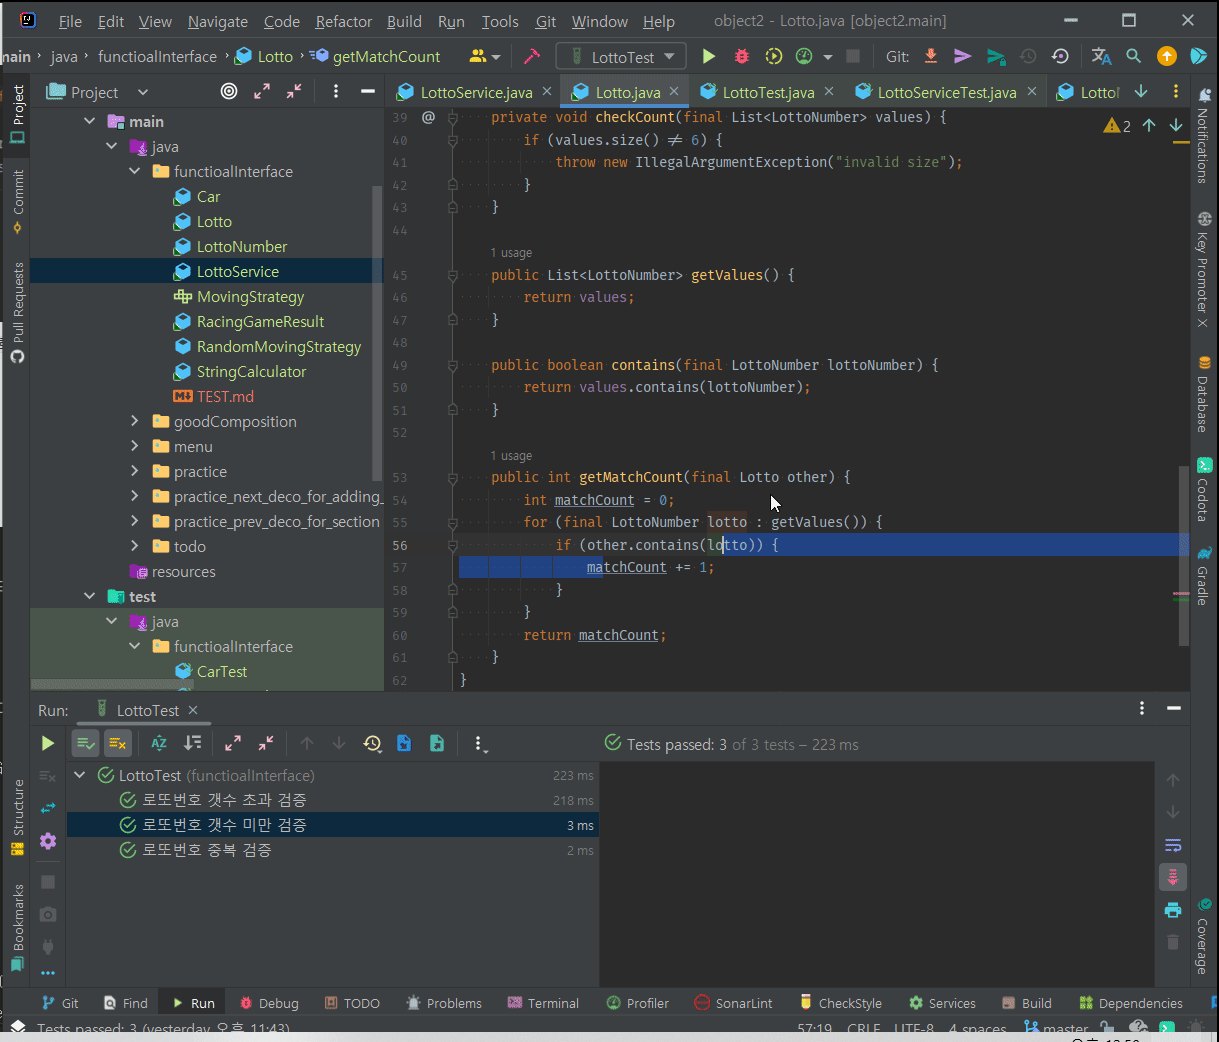
Task: Open the Refactor menu
Action: (x=343, y=21)
